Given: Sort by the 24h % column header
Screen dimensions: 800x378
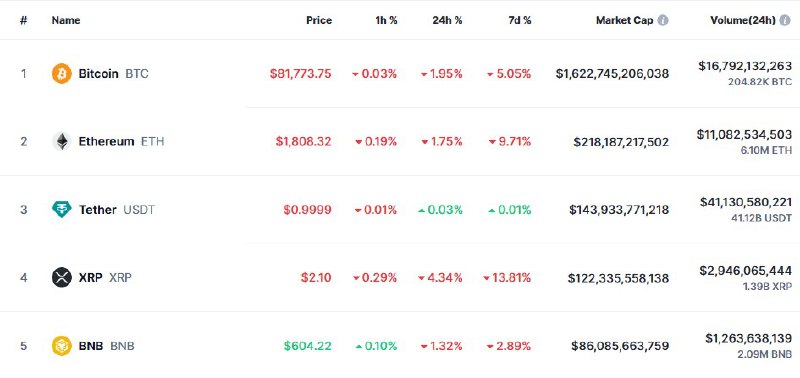Looking at the screenshot, I should [x=447, y=20].
